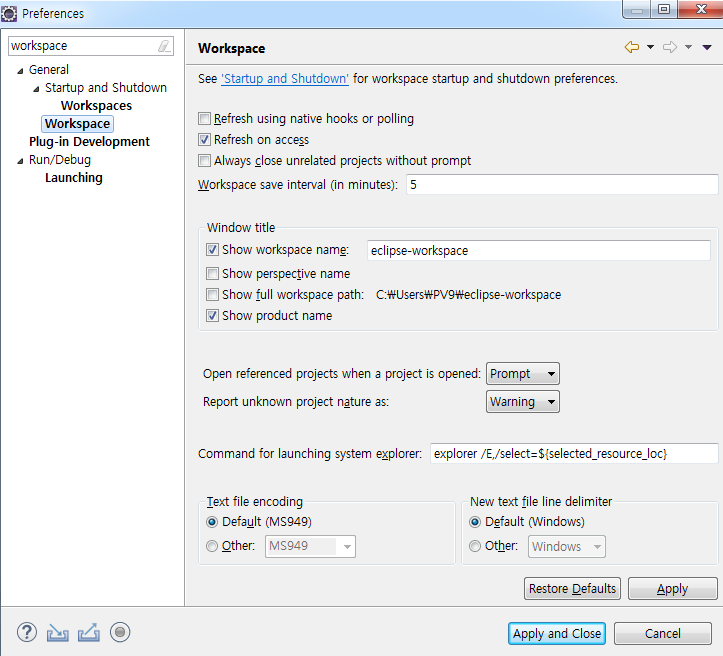This screenshot has height=656, width=723.
Task: Open the referenced projects Prompt dropdown
Action: click(522, 374)
